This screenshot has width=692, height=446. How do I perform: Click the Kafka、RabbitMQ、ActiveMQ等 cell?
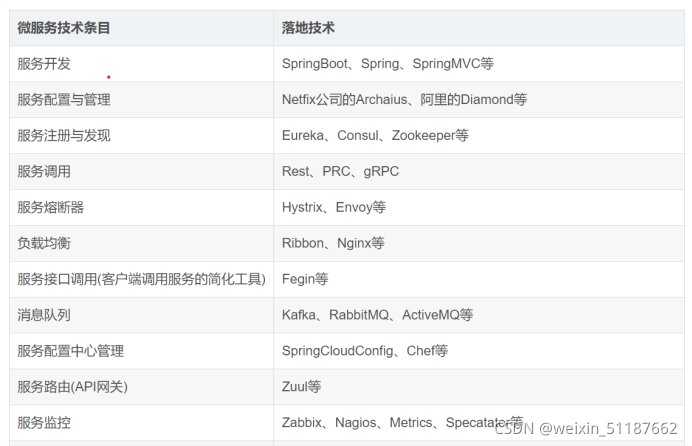coord(377,316)
